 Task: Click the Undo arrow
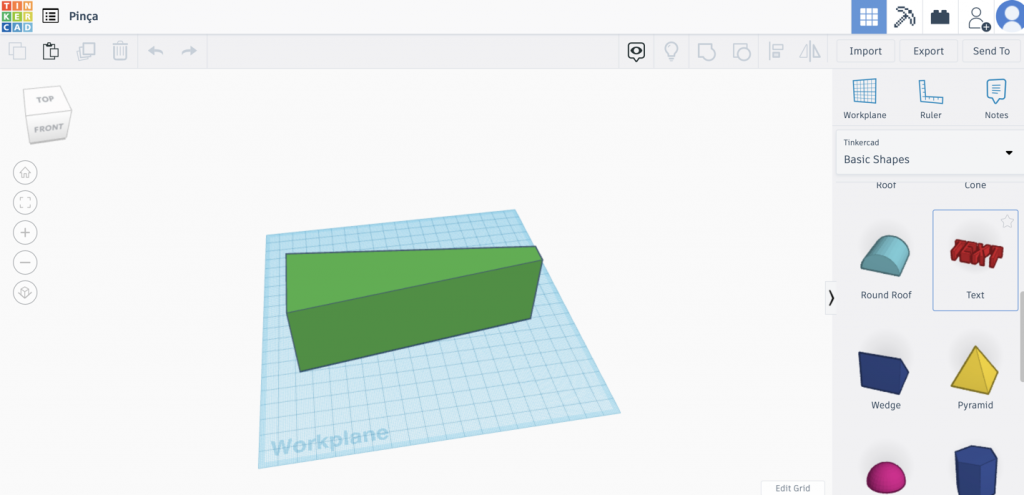coord(156,51)
